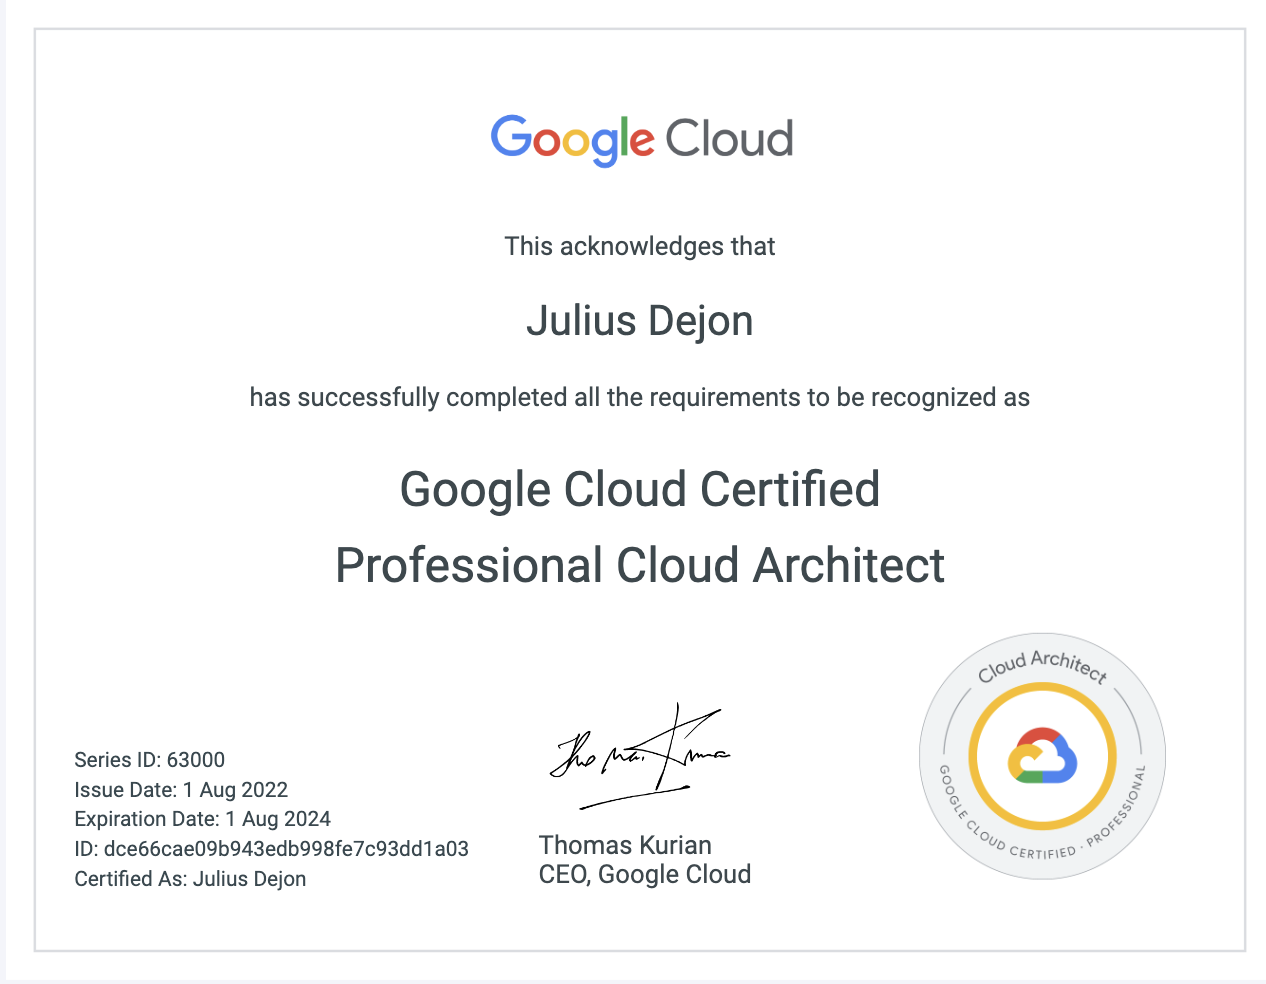Click the multicolor cloud icon inside the badge
Screen dimensions: 1266x984
point(1042,756)
